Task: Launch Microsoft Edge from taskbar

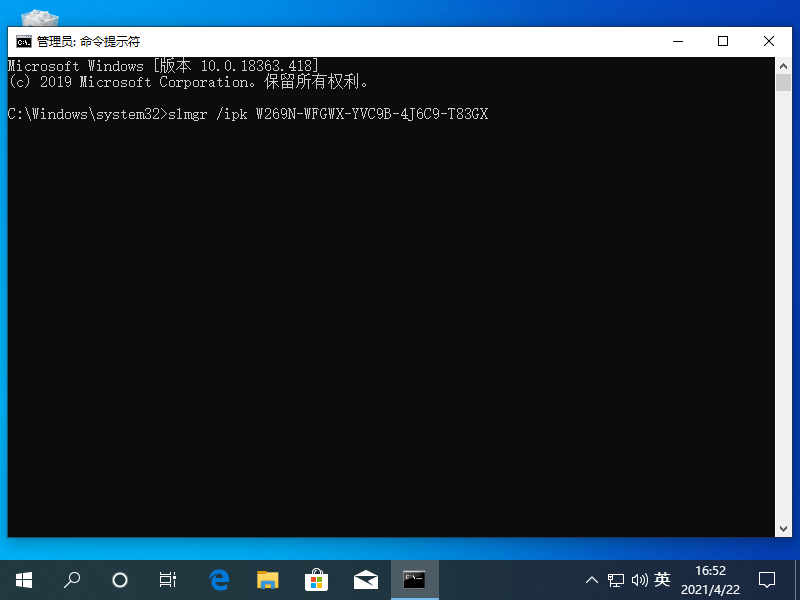Action: click(x=219, y=579)
